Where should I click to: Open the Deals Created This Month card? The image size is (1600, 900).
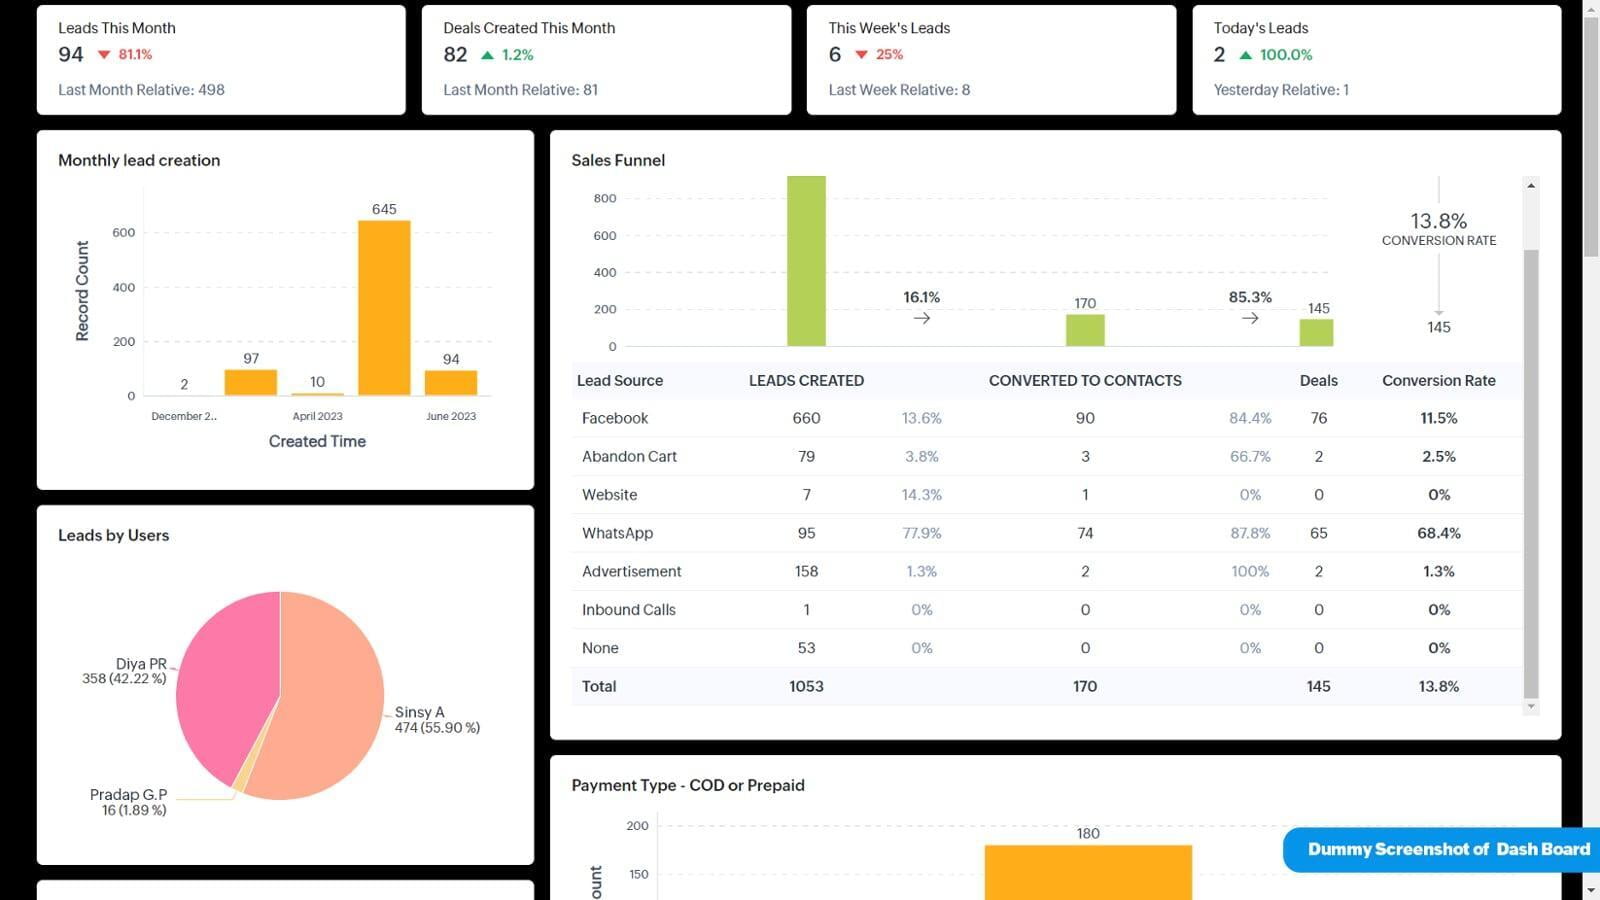606,60
